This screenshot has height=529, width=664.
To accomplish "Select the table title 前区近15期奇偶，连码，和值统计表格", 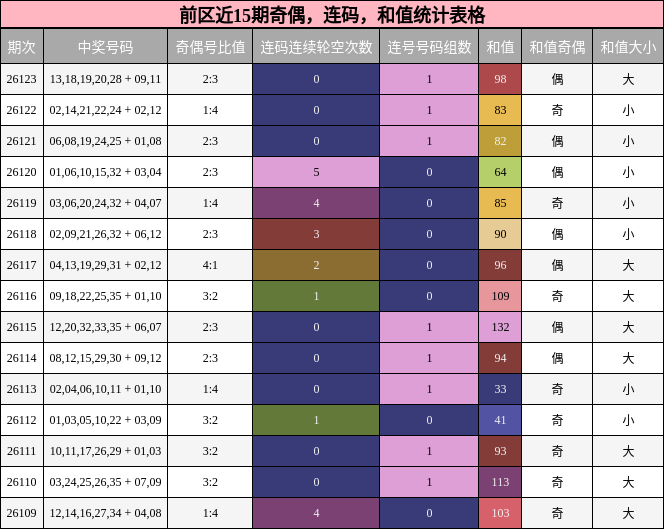I will [x=332, y=15].
